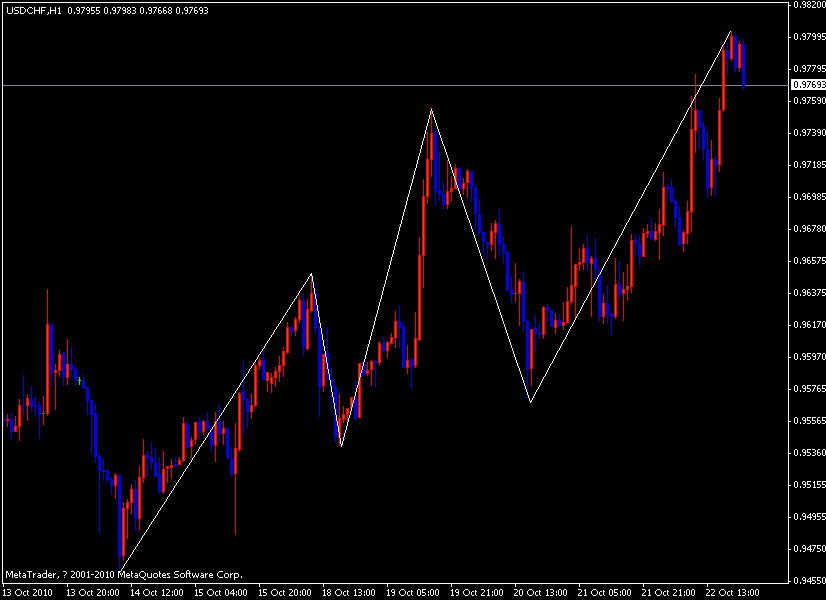Click the 13 Oct 20:00 time axis label
Screen dimensions: 826x600
(x=93, y=593)
